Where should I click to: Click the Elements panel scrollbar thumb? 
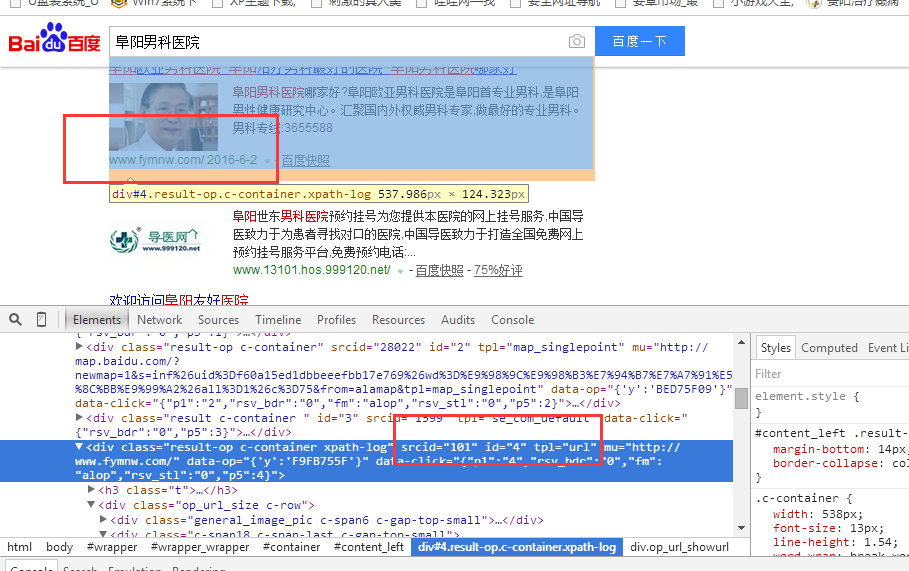click(x=741, y=398)
